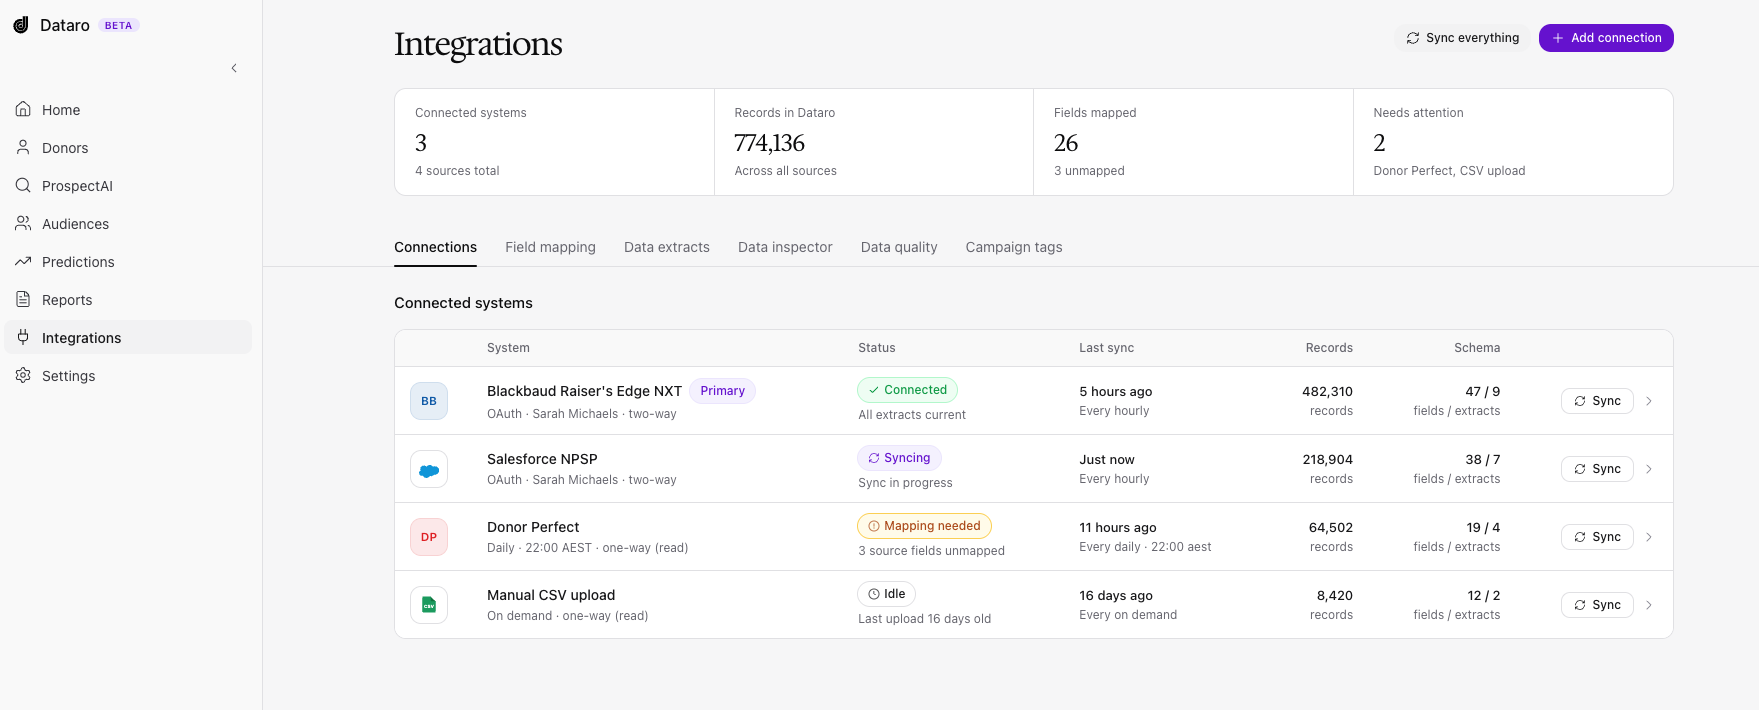Screen dimensions: 1759x710
Task: Switch to Field mapping tab
Action: [550, 247]
